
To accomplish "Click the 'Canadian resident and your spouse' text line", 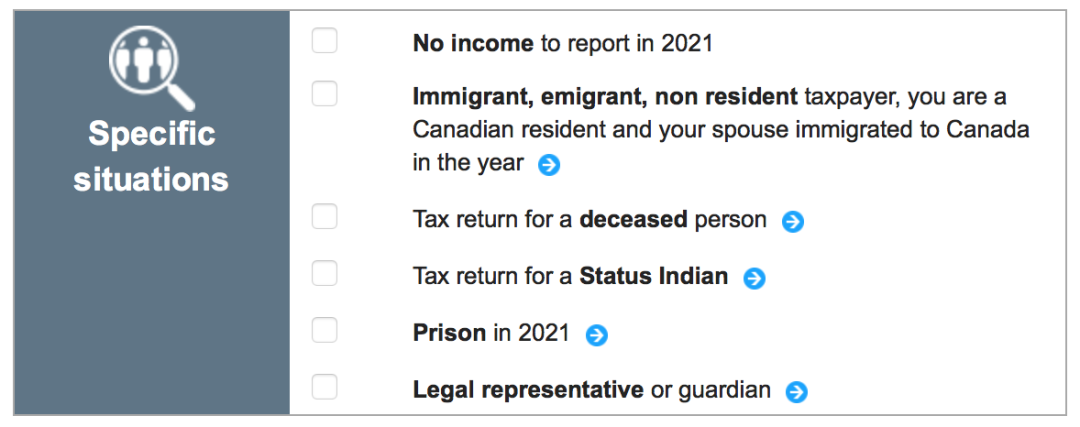I will click(720, 130).
